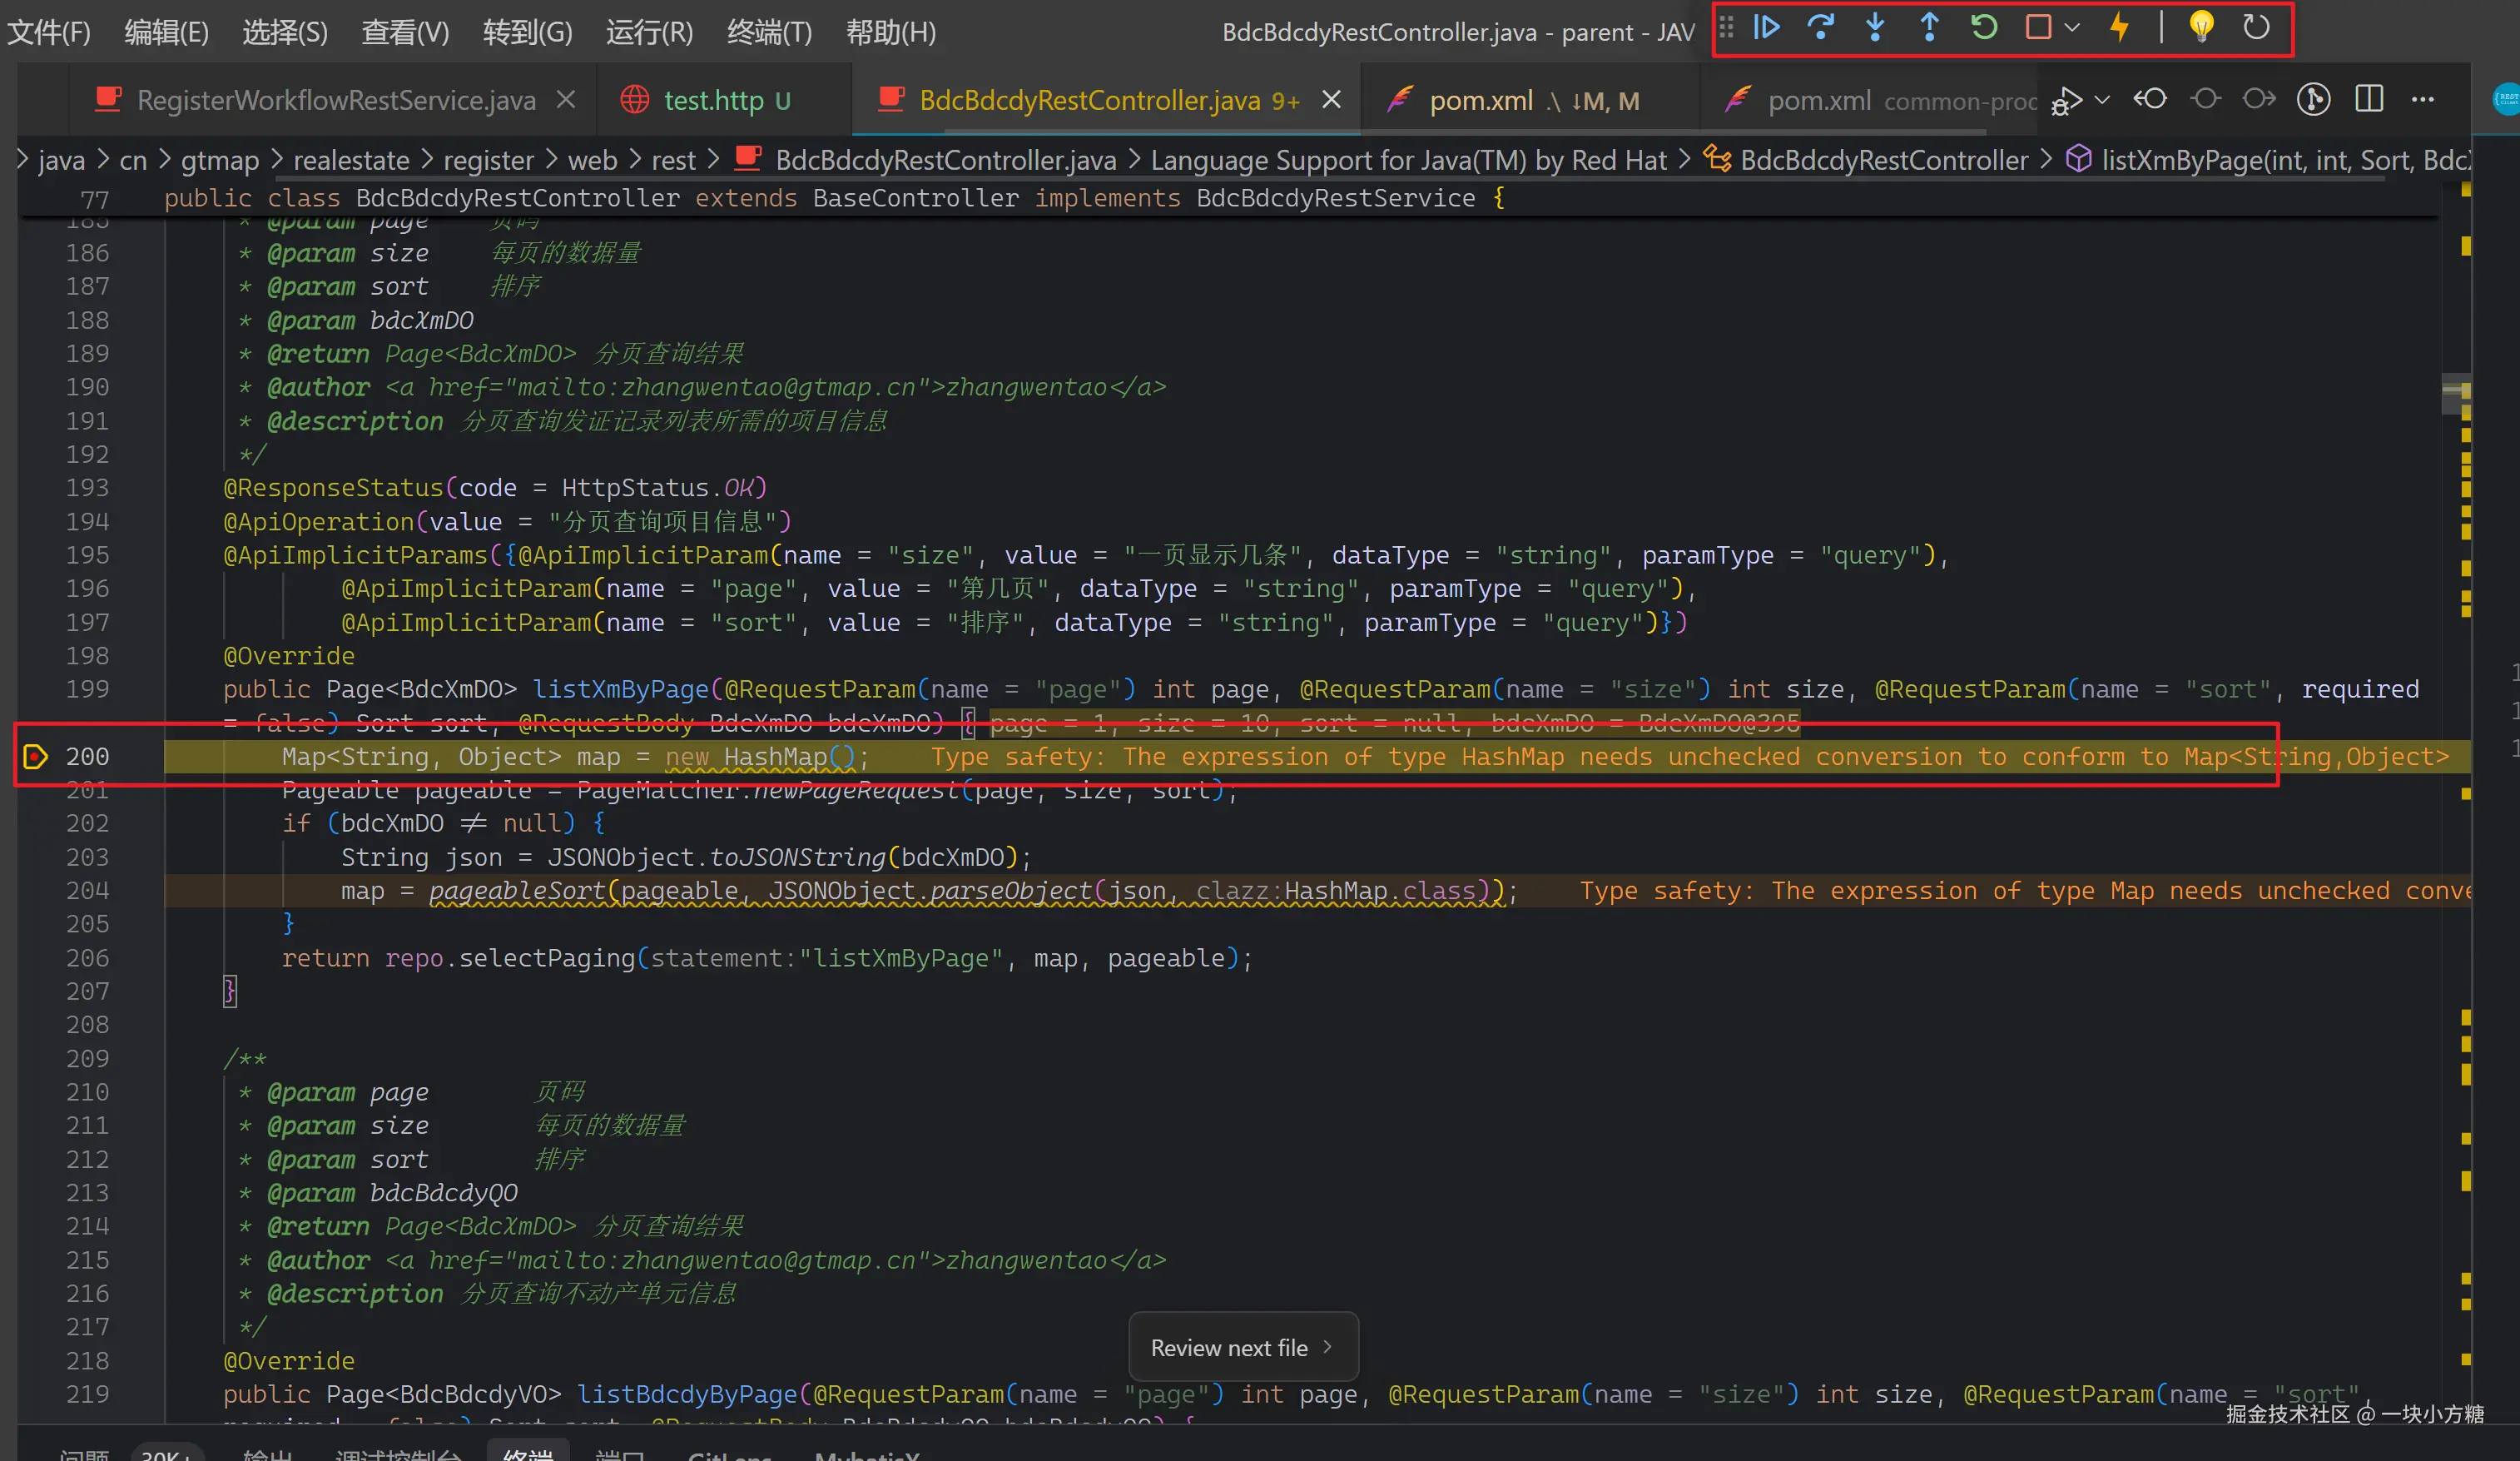Click the Hot Code Replace lightning icon
This screenshot has height=1461, width=2520.
pyautogui.click(x=2119, y=27)
